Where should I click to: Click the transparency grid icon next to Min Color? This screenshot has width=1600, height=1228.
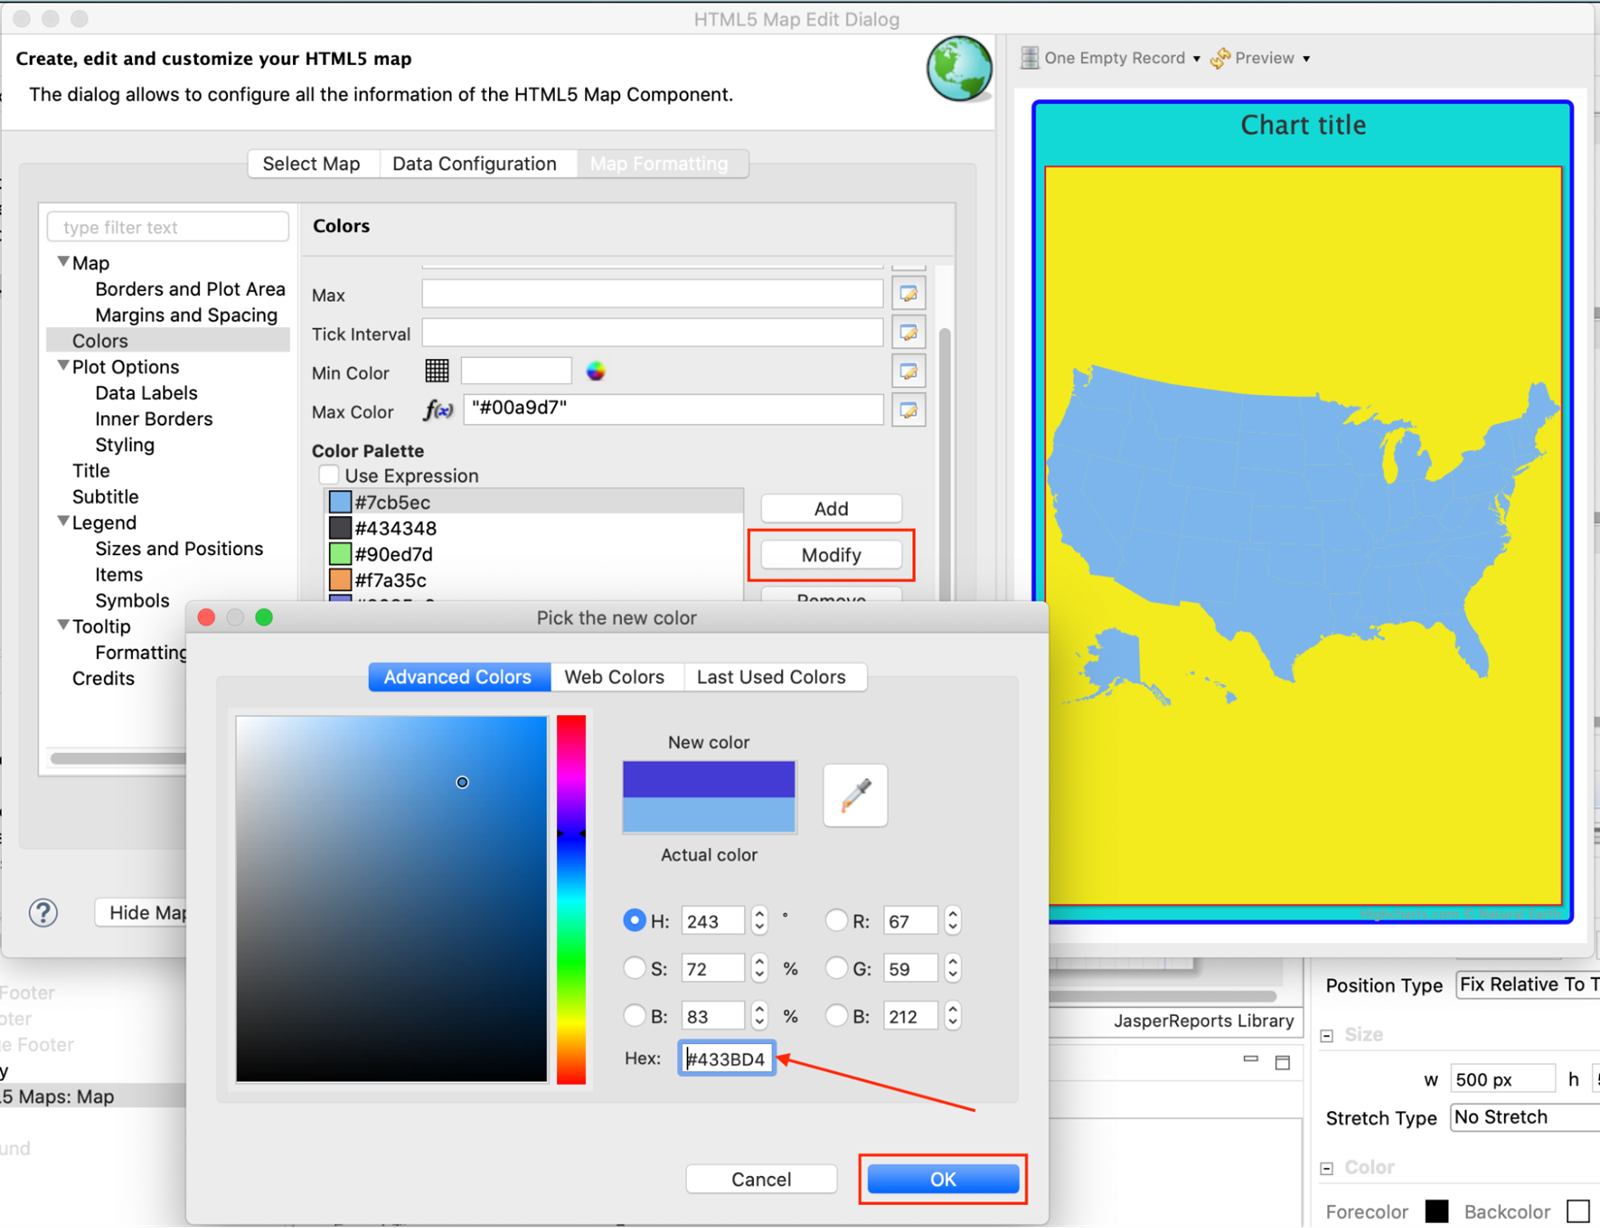click(437, 371)
